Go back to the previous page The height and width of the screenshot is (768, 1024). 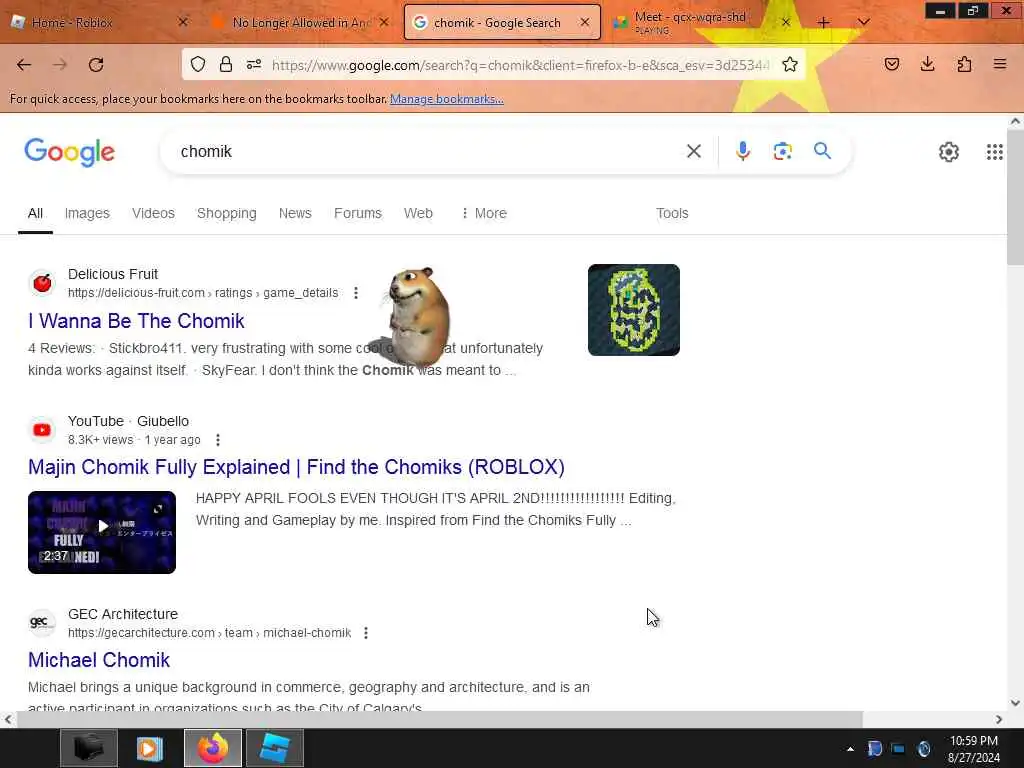pyautogui.click(x=24, y=65)
